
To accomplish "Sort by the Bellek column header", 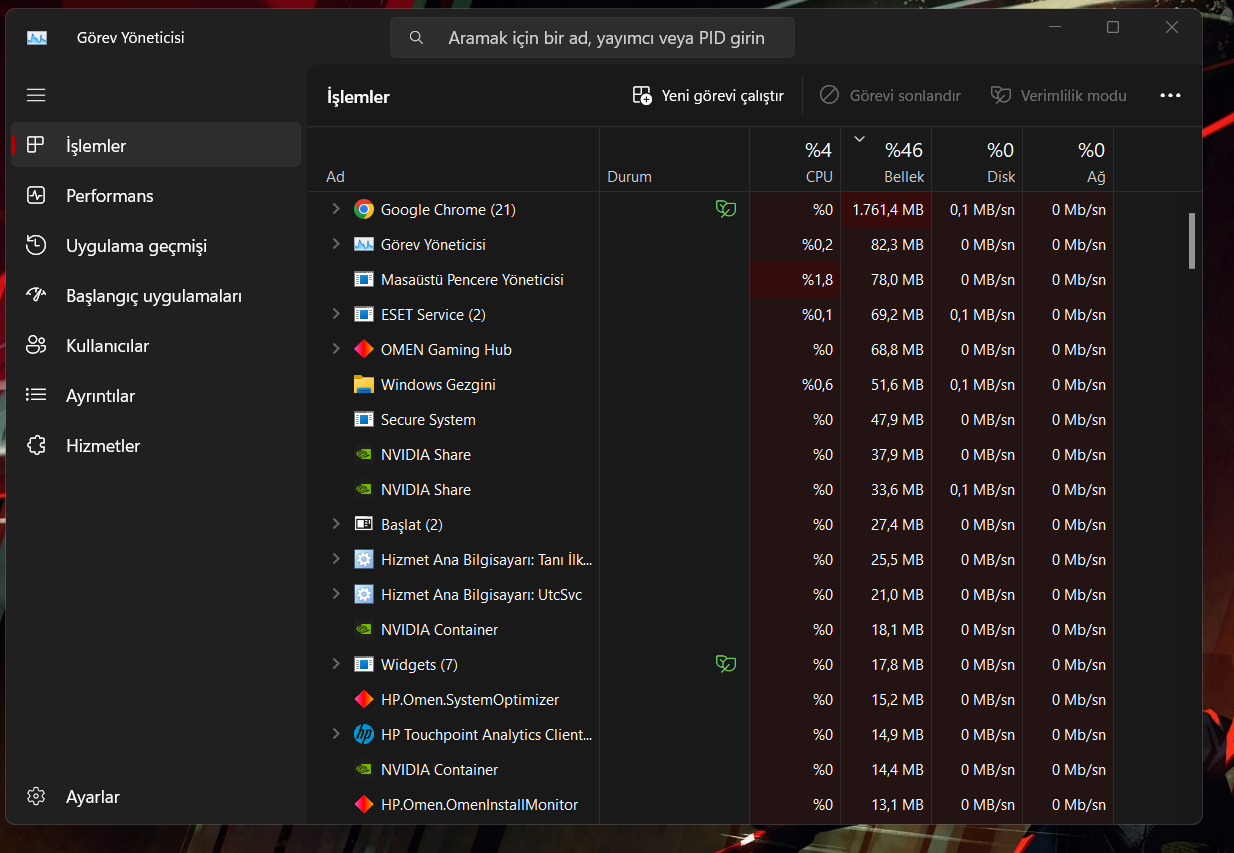I will click(x=886, y=160).
